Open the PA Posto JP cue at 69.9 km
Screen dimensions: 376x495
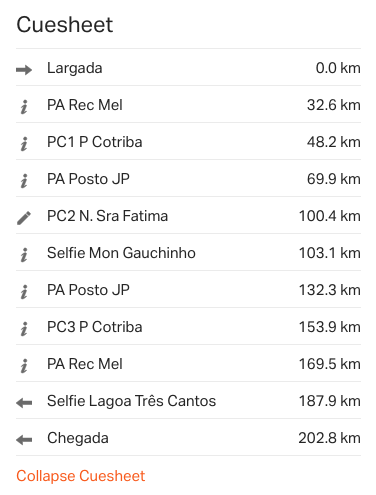[188, 178]
